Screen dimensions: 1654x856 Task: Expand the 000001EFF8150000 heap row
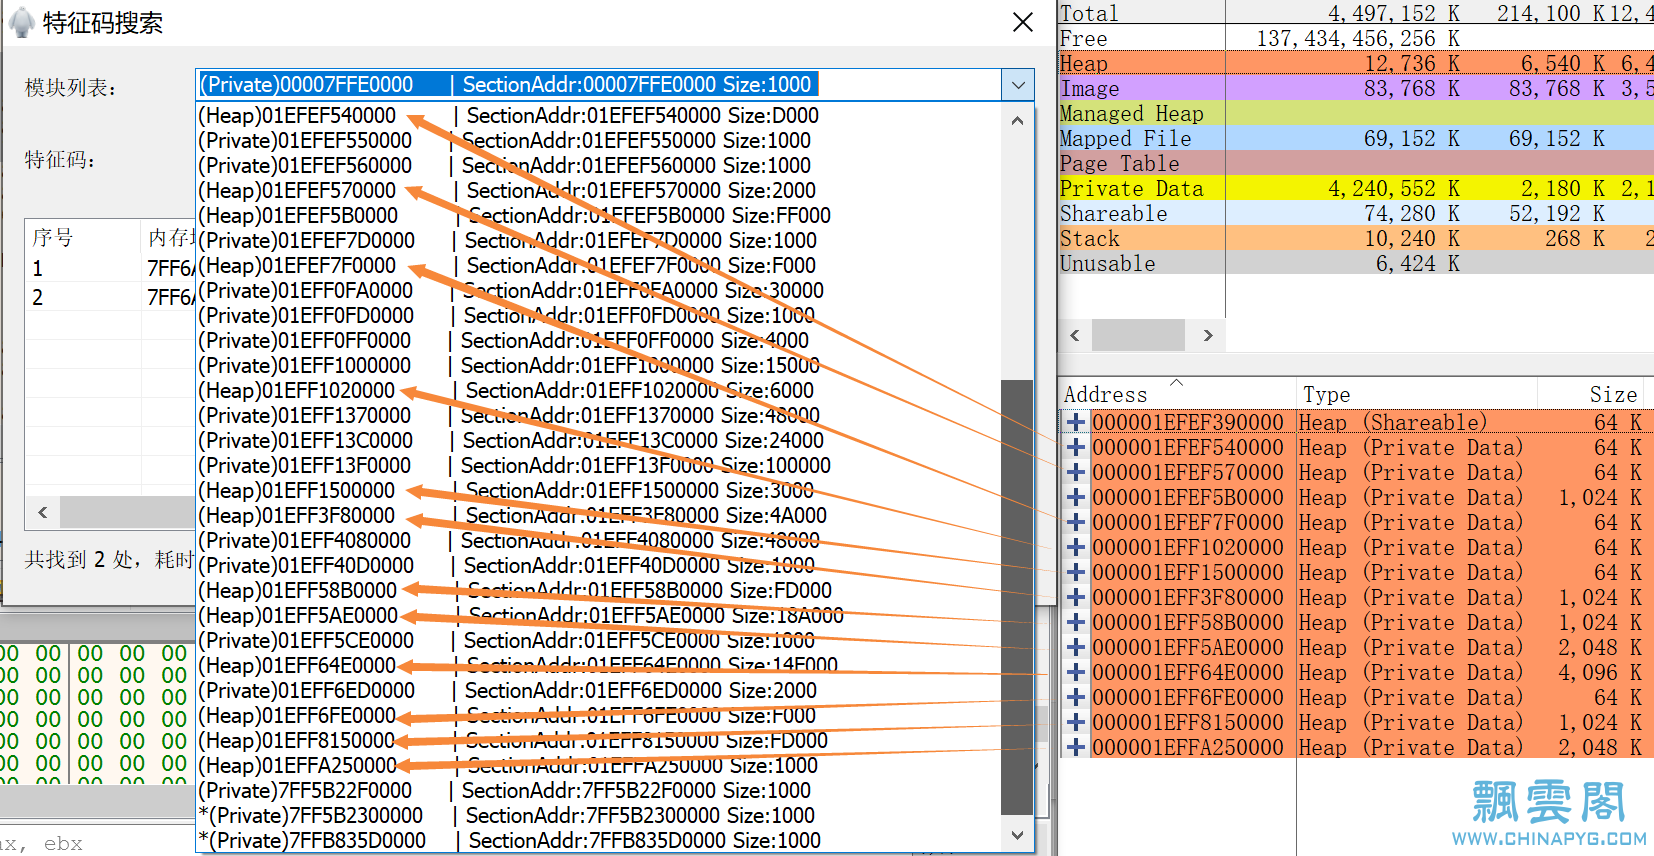[x=1076, y=722]
